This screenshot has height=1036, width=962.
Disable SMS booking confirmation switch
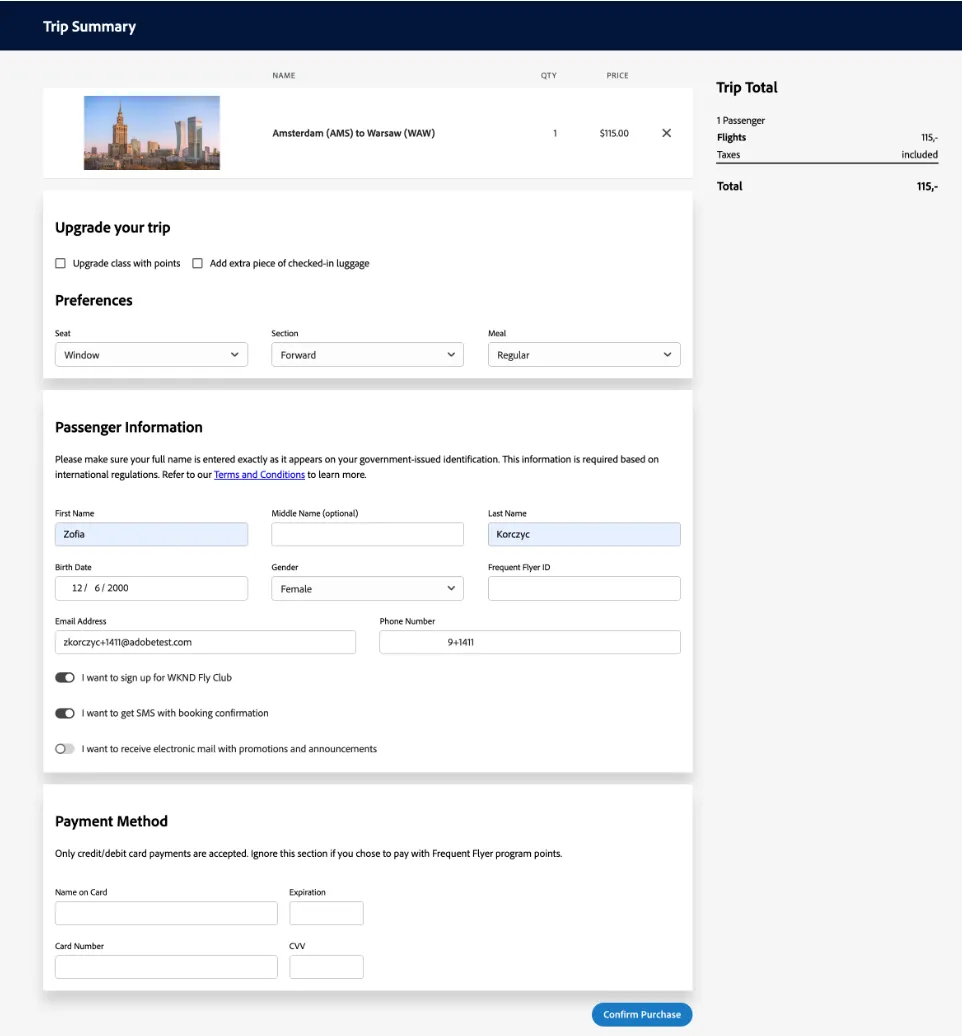65,713
